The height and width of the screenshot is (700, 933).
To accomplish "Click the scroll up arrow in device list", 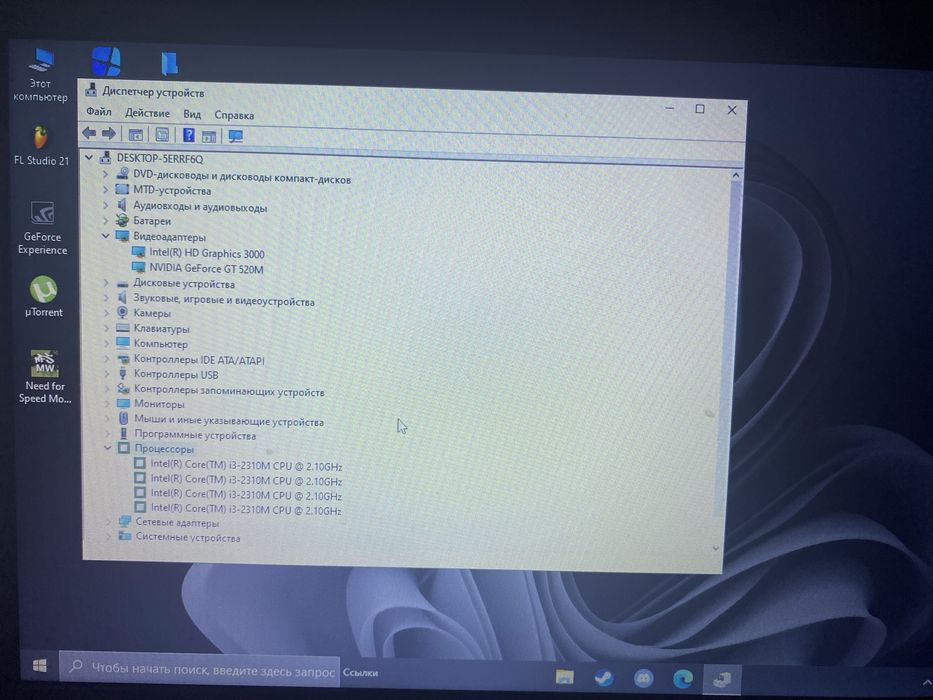I will [735, 176].
